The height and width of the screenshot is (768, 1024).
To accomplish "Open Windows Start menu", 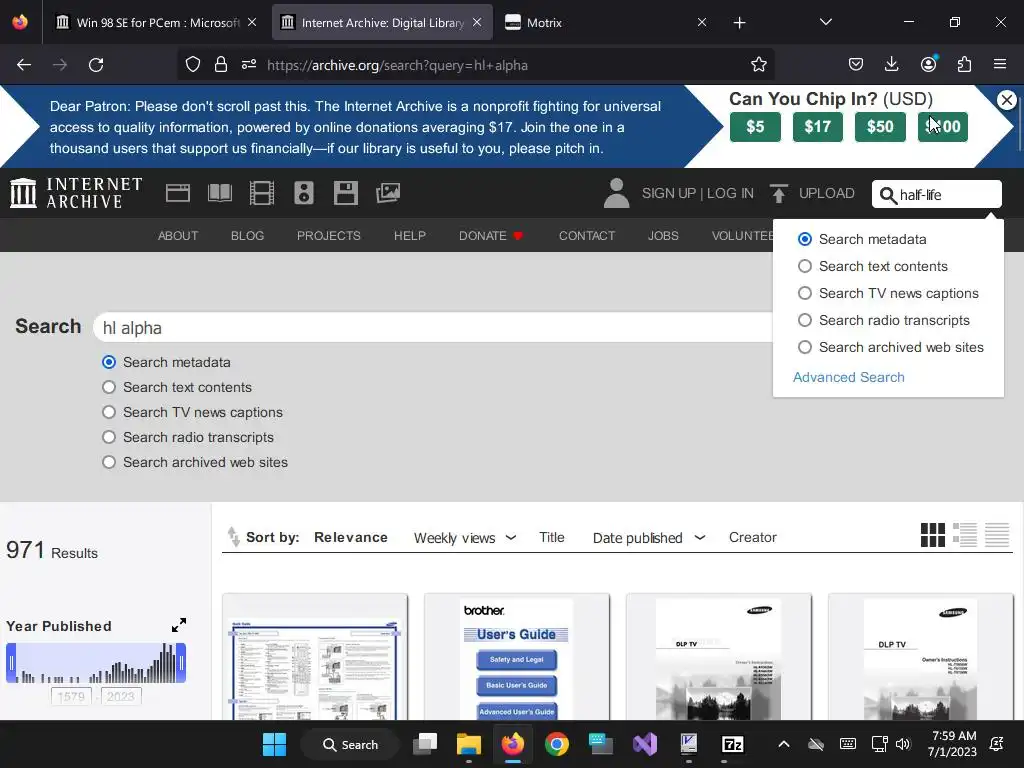I will tap(274, 744).
